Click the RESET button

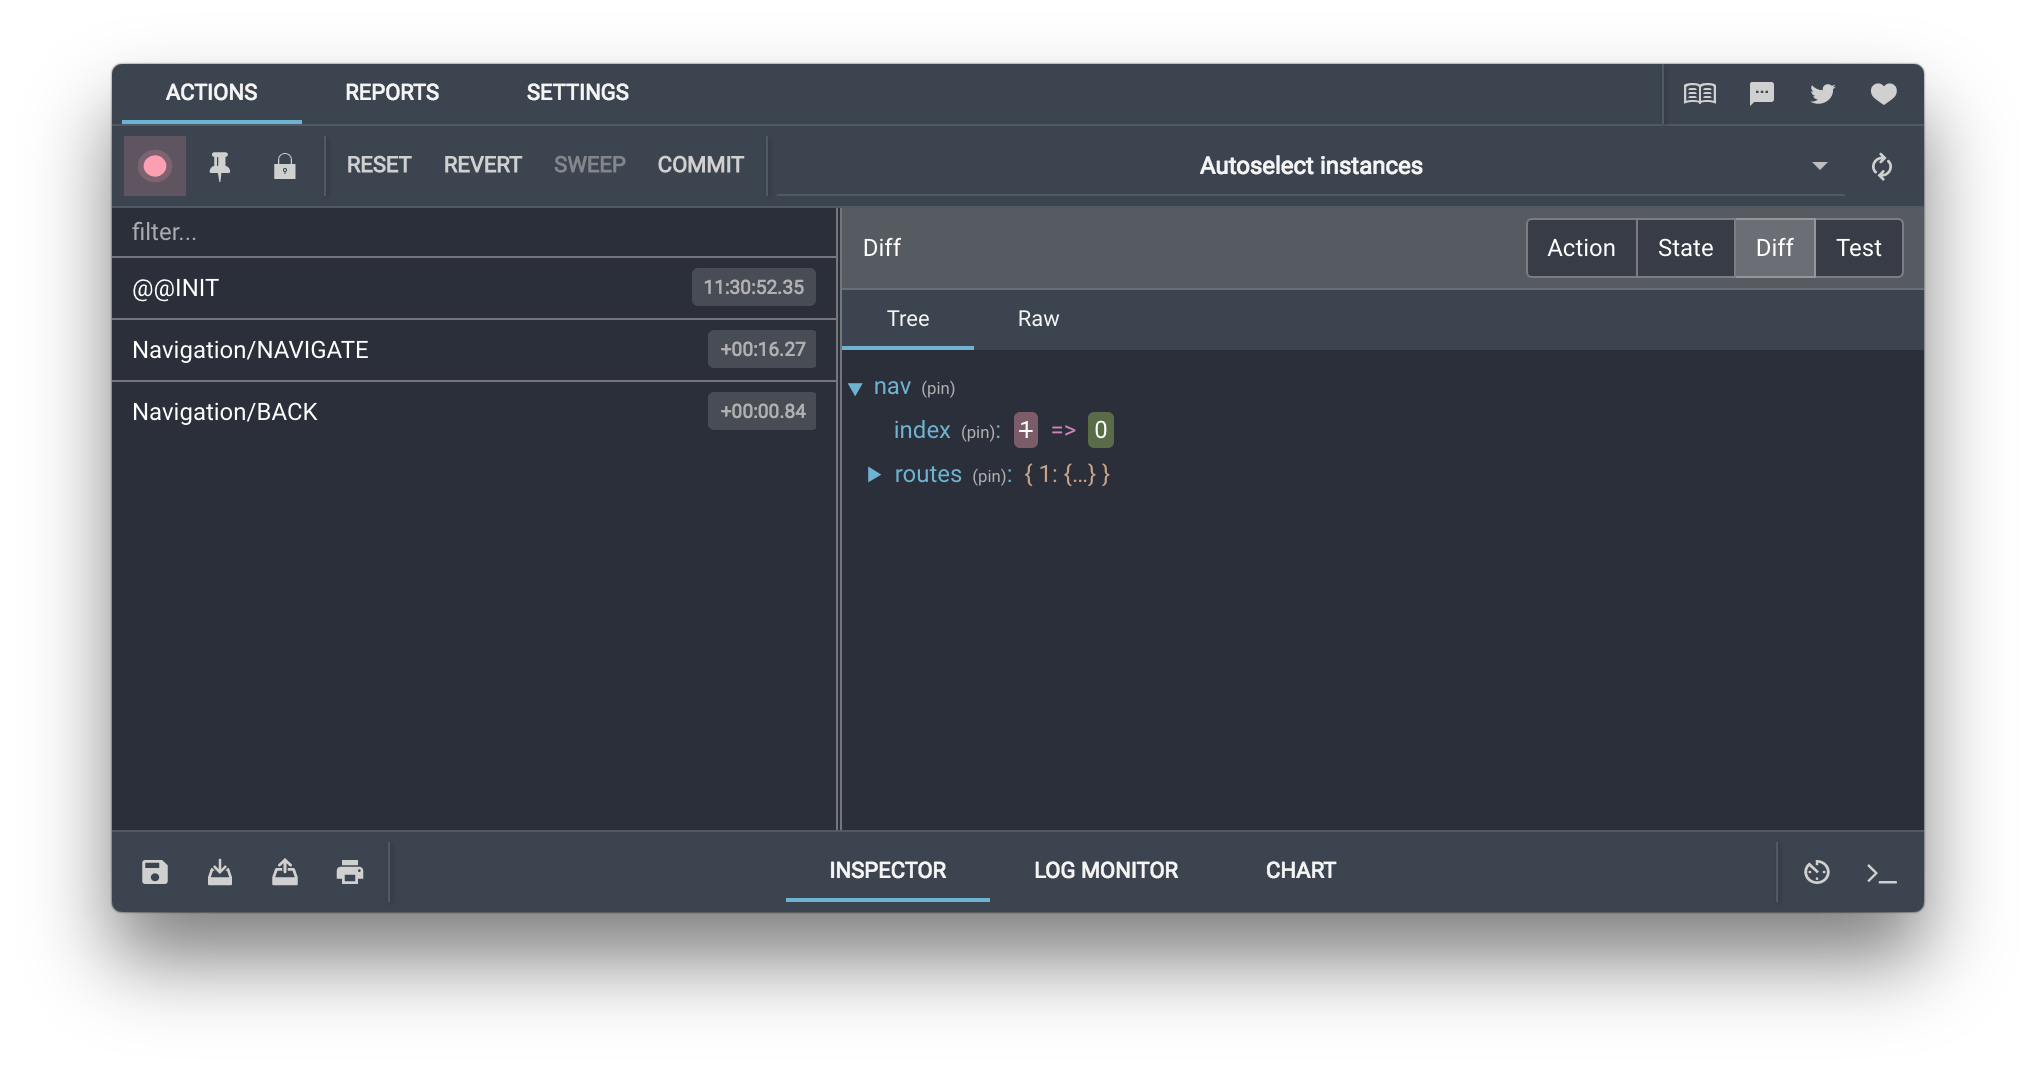(379, 165)
